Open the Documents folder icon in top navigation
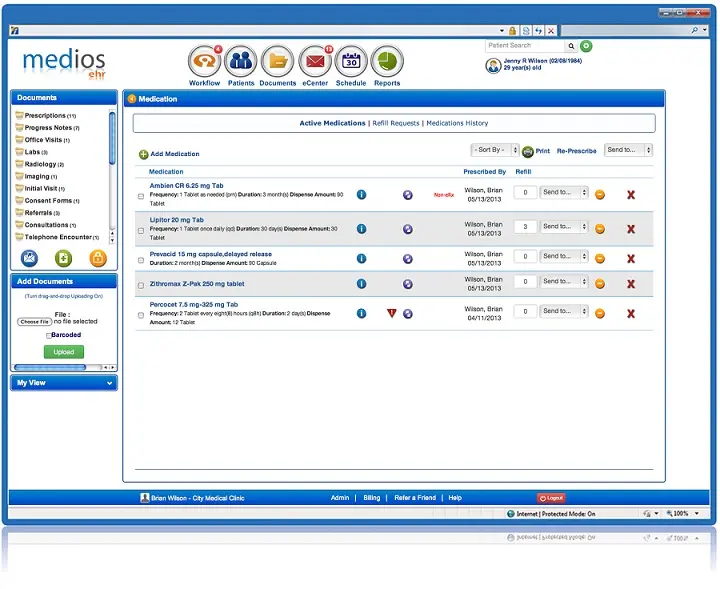This screenshot has height=589, width=720. click(x=277, y=61)
